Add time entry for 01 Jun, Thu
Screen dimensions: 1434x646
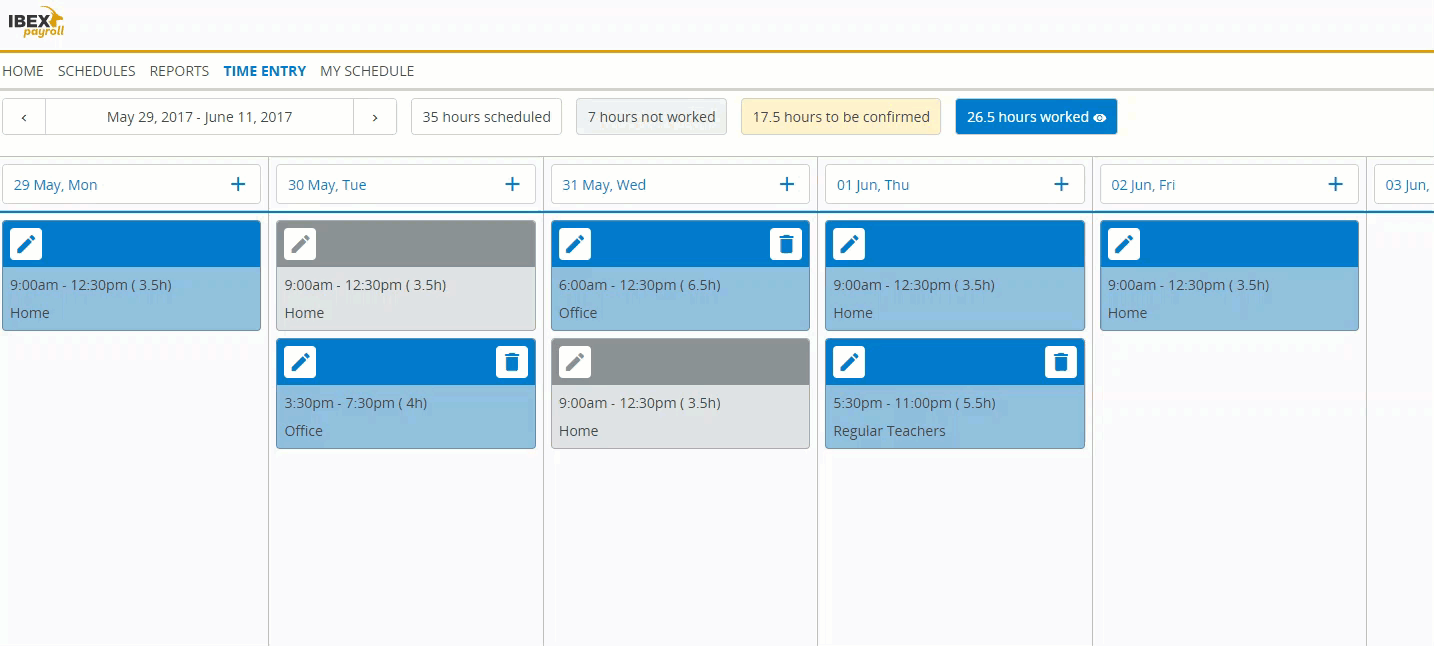[x=1061, y=184]
